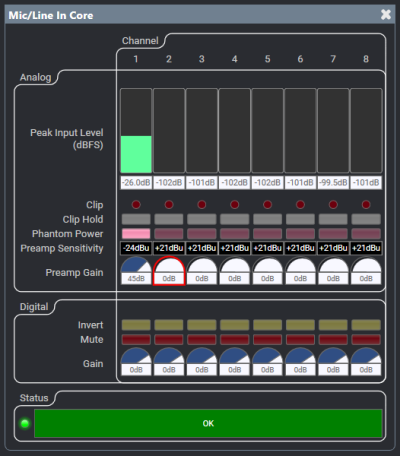Viewport: 400px width, 456px height.
Task: Click the green OK status bar
Action: coord(208,423)
